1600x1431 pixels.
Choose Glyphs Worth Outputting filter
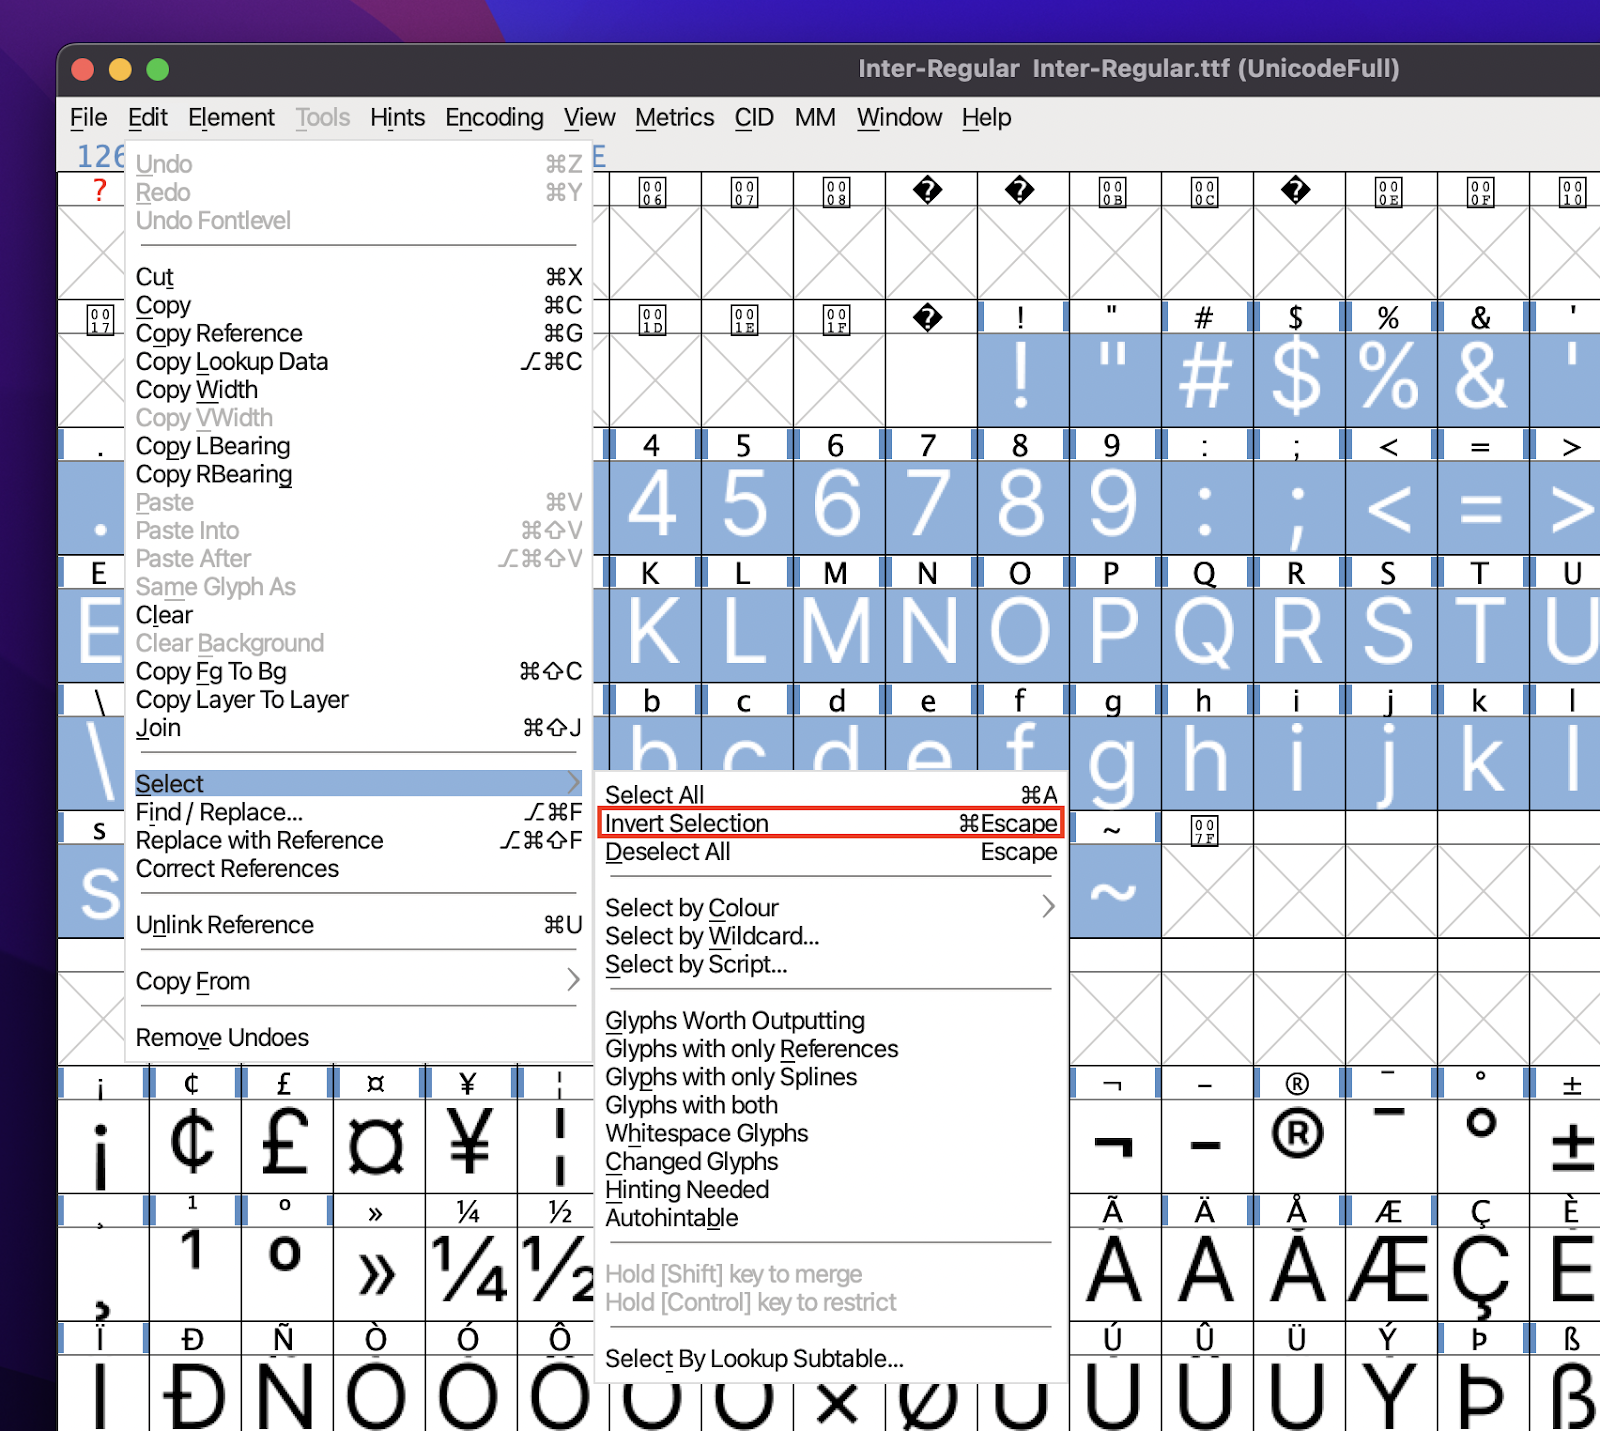[x=735, y=1020]
